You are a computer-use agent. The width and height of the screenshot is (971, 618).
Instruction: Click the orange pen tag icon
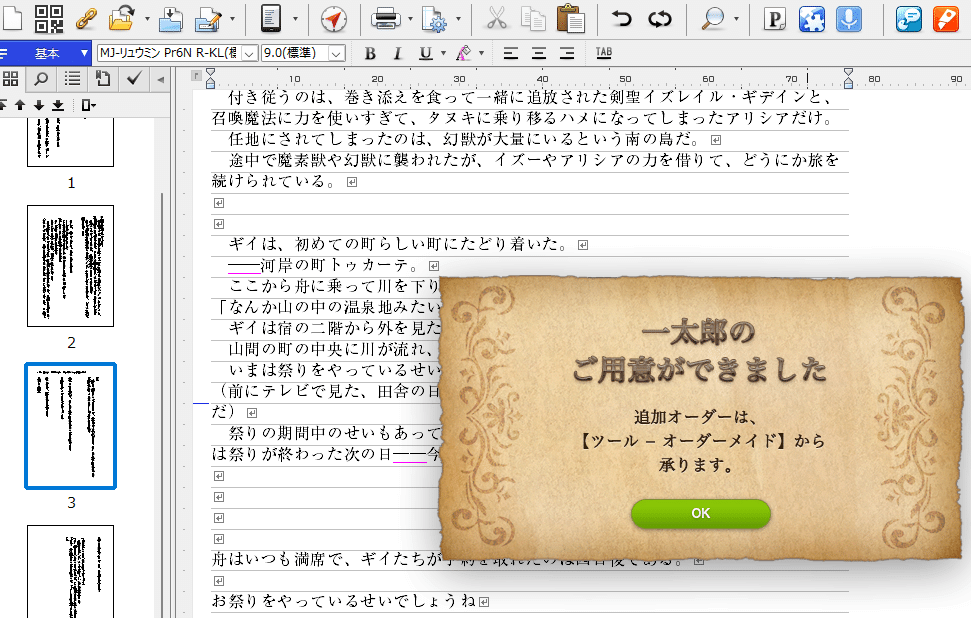click(x=946, y=19)
